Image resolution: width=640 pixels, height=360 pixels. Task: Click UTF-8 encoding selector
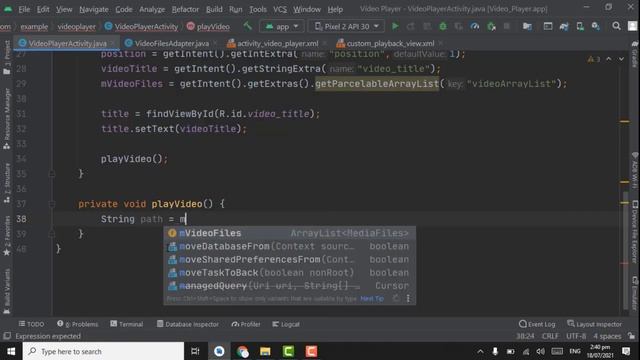coord(576,336)
